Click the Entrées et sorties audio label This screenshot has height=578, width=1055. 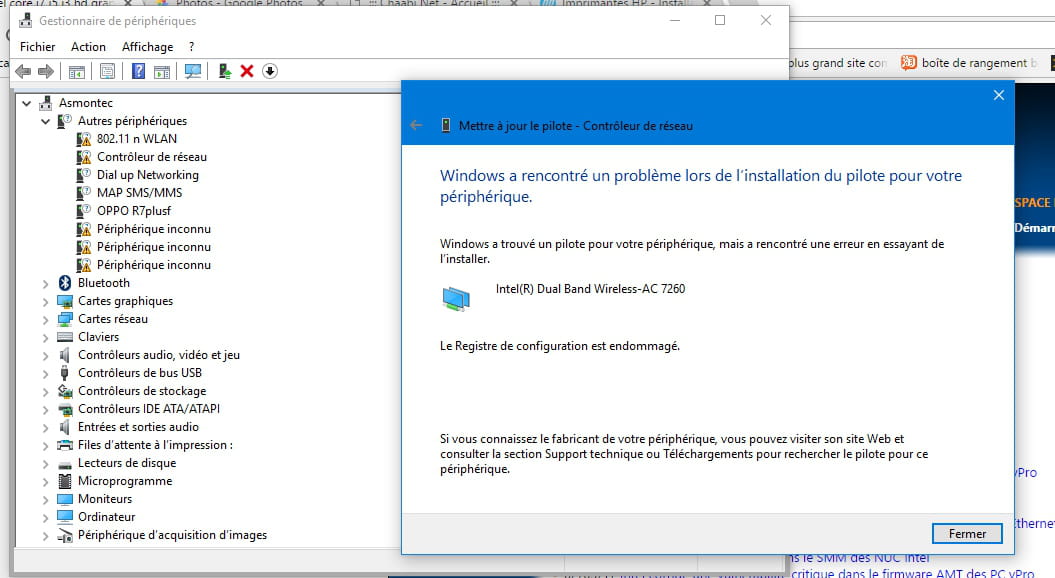[x=138, y=427]
